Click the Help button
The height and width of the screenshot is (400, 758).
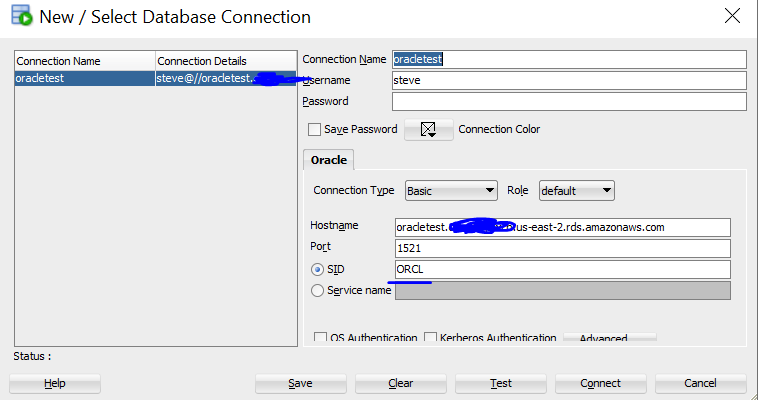pyautogui.click(x=55, y=384)
